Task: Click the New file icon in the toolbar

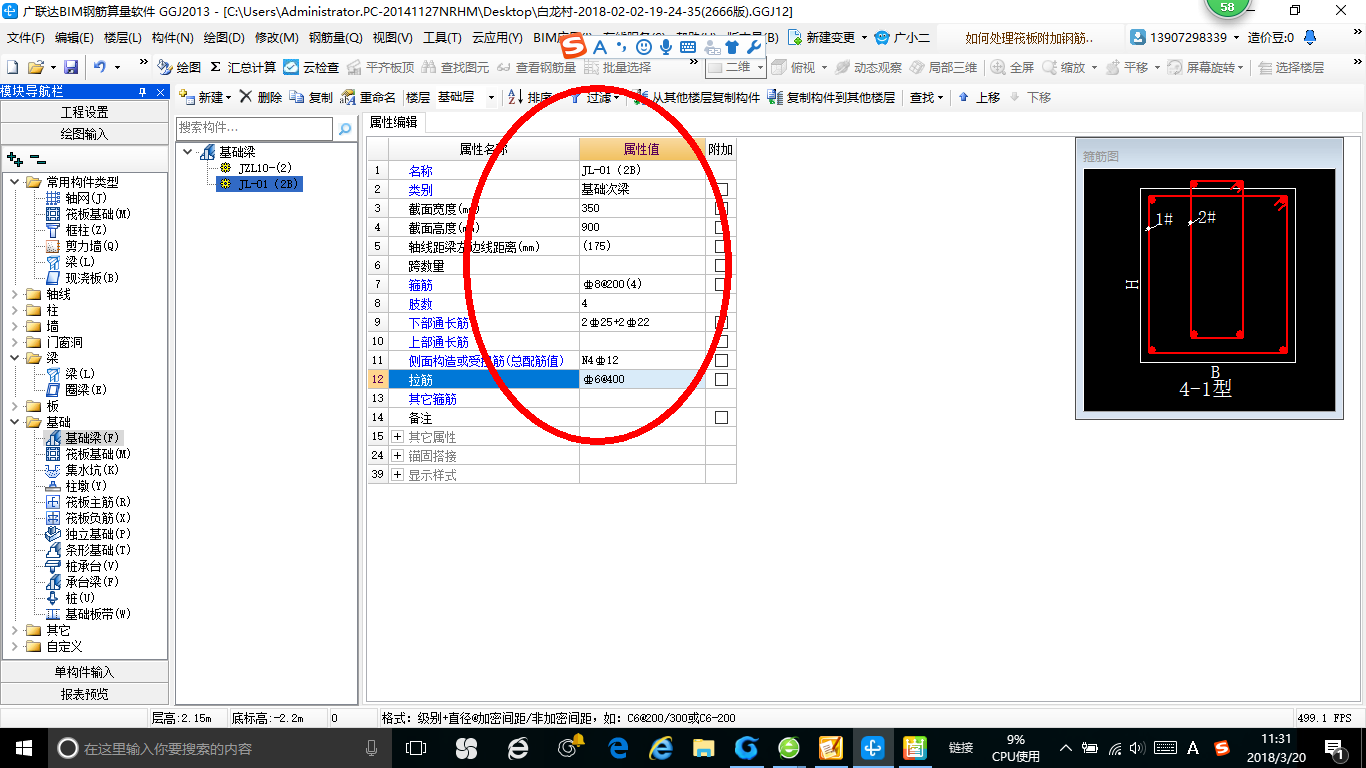Action: click(x=12, y=67)
